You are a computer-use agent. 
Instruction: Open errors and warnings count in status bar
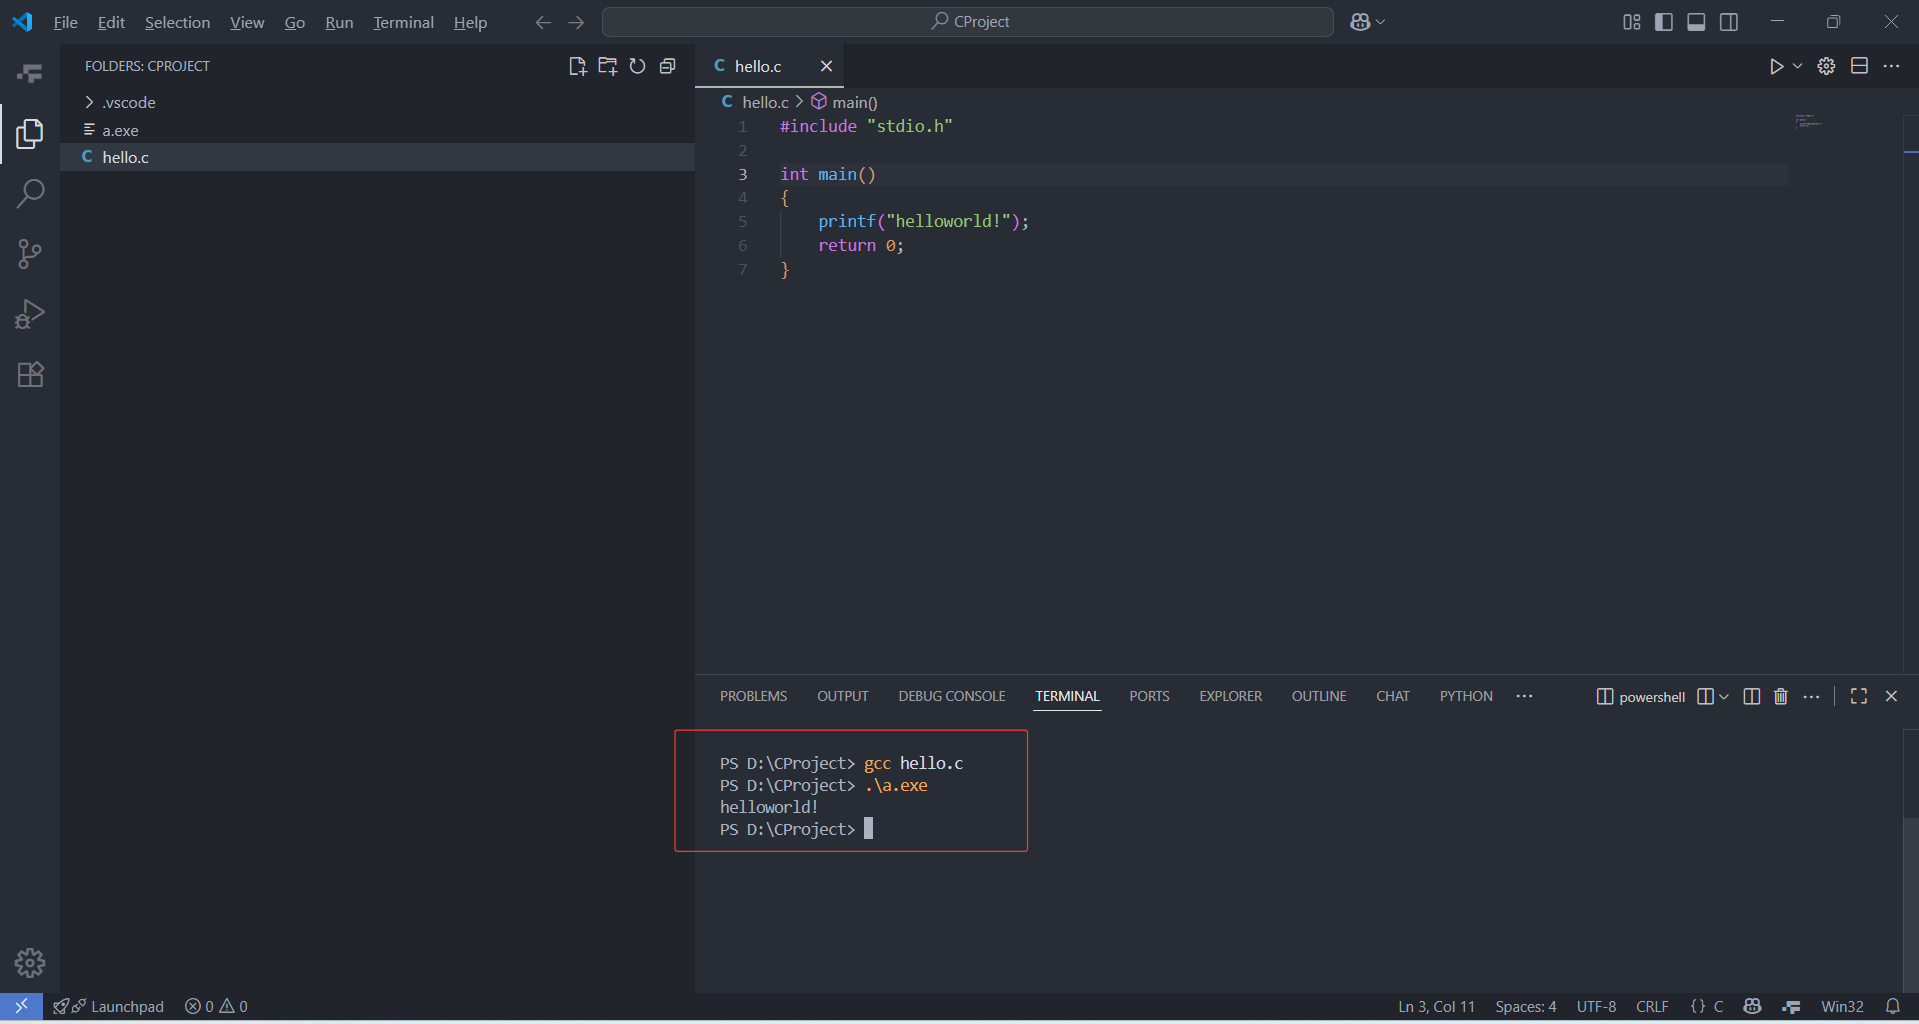(216, 1006)
